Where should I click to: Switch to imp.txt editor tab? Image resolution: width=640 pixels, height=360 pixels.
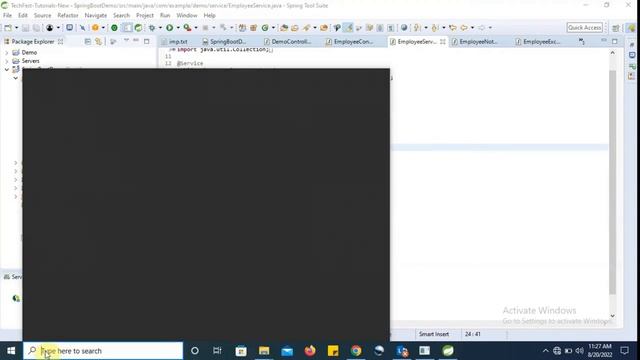[178, 42]
